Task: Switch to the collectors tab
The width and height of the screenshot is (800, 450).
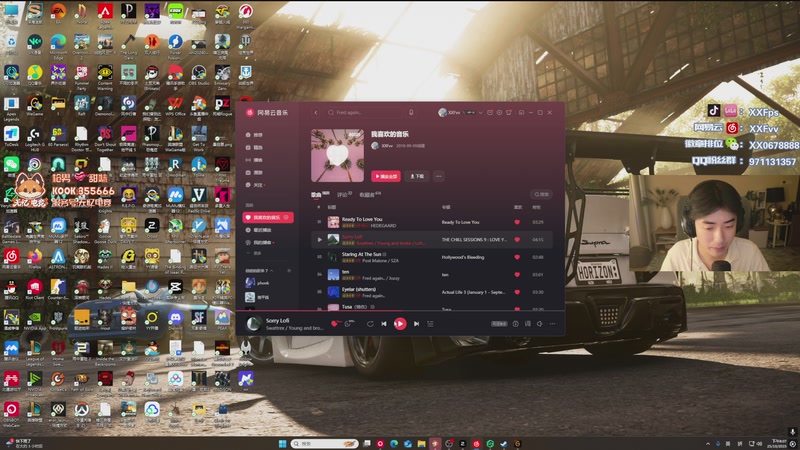Action: pos(370,194)
